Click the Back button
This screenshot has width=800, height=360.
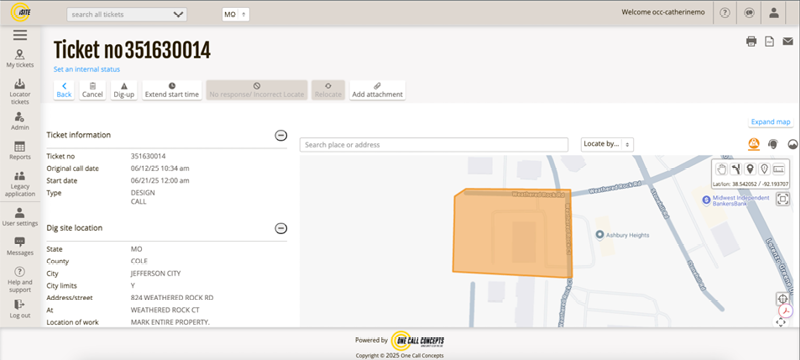point(64,90)
